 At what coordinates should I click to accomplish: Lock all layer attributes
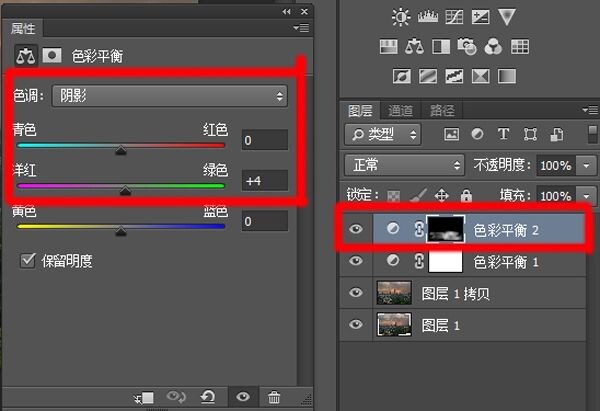click(466, 196)
